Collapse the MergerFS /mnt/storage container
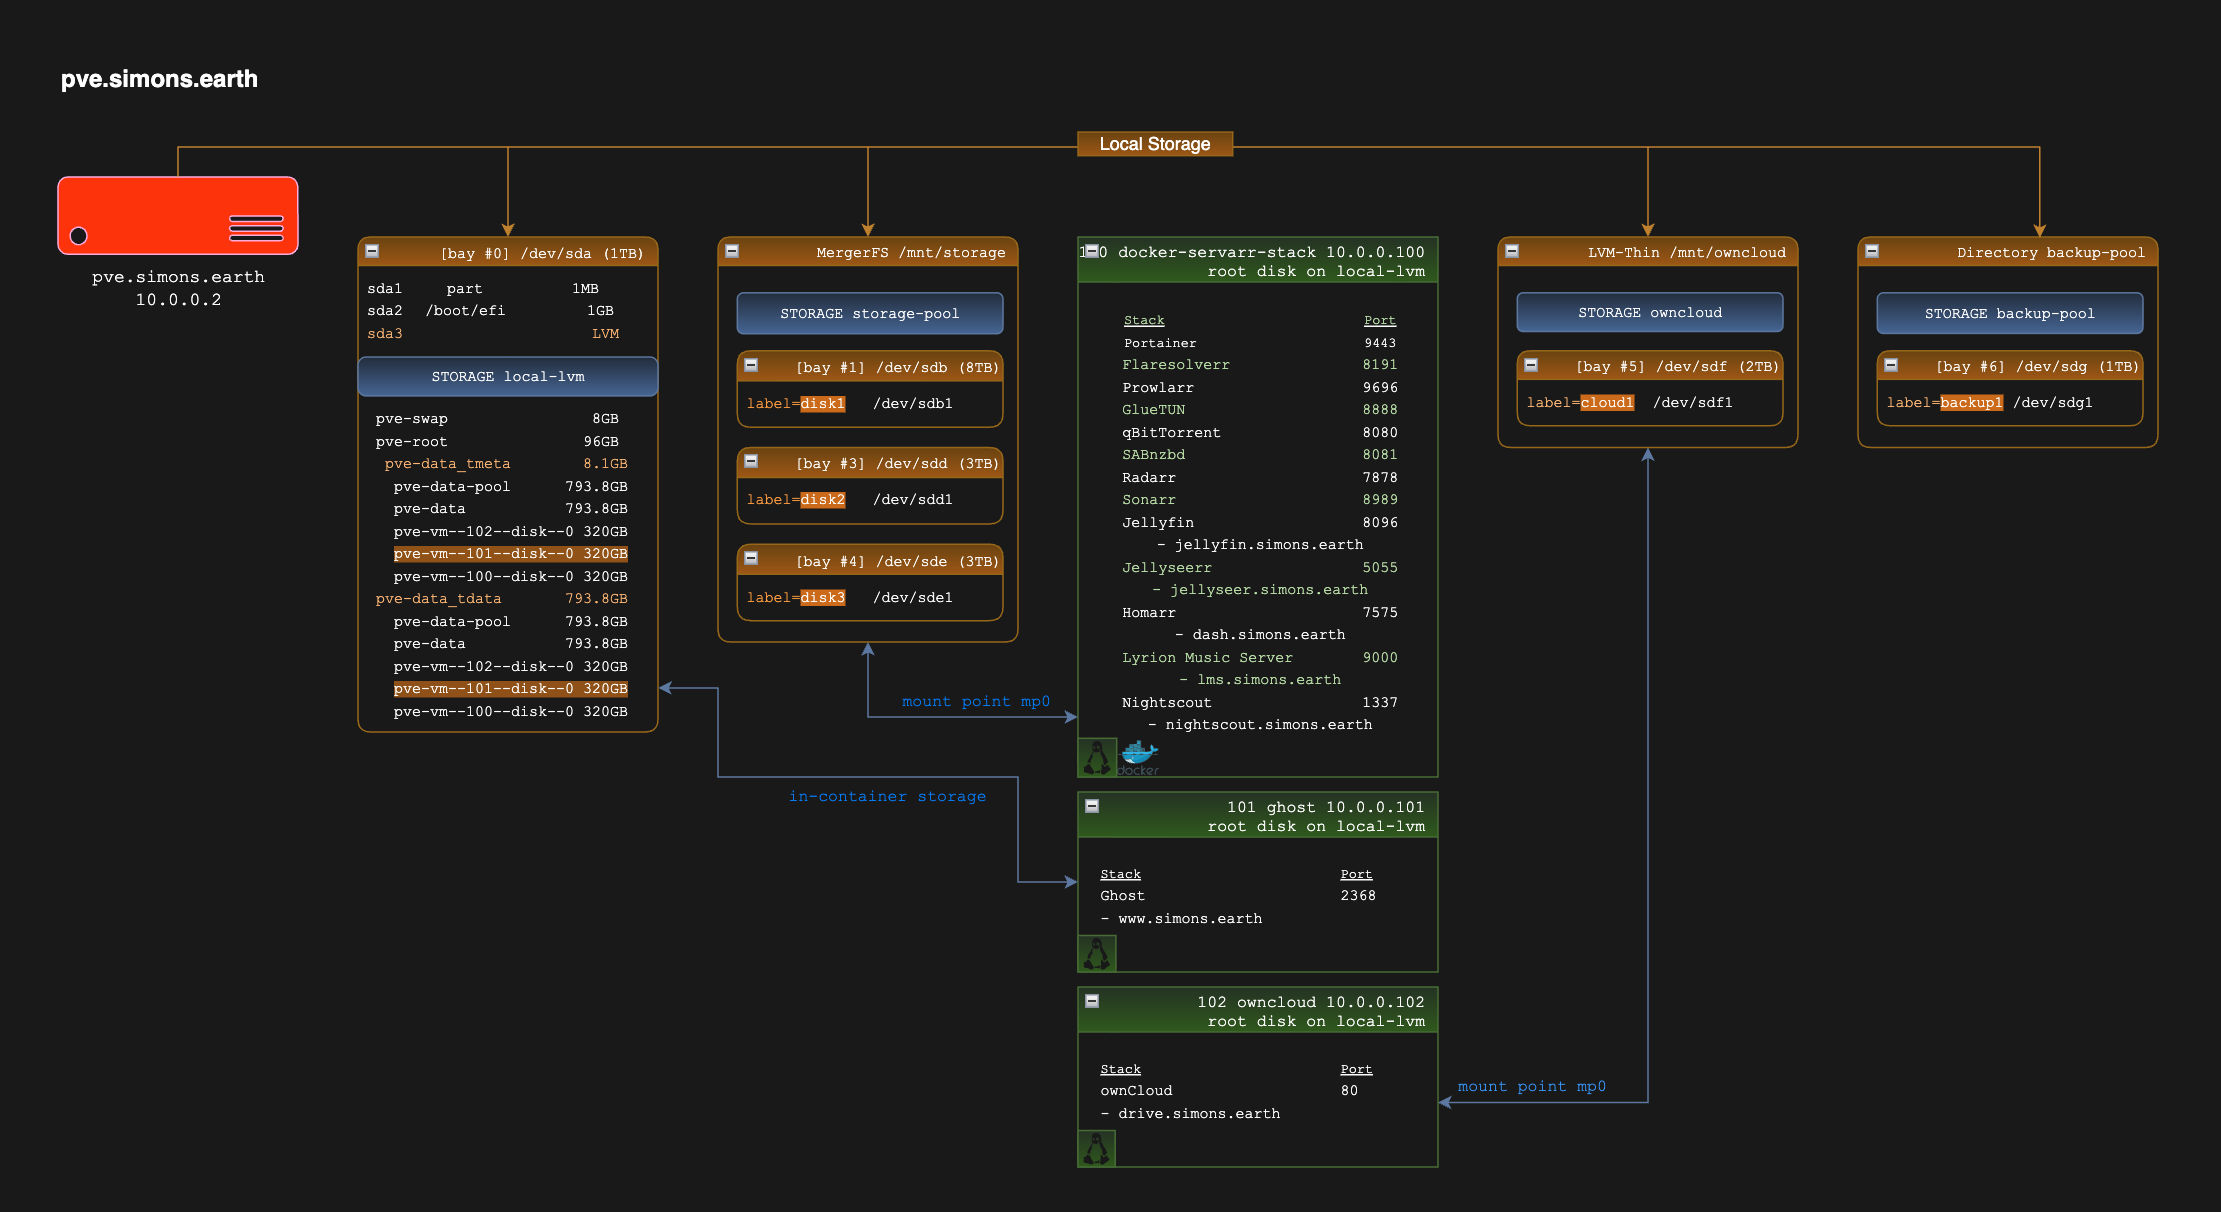Screen dimensions: 2221x1212 [x=732, y=252]
